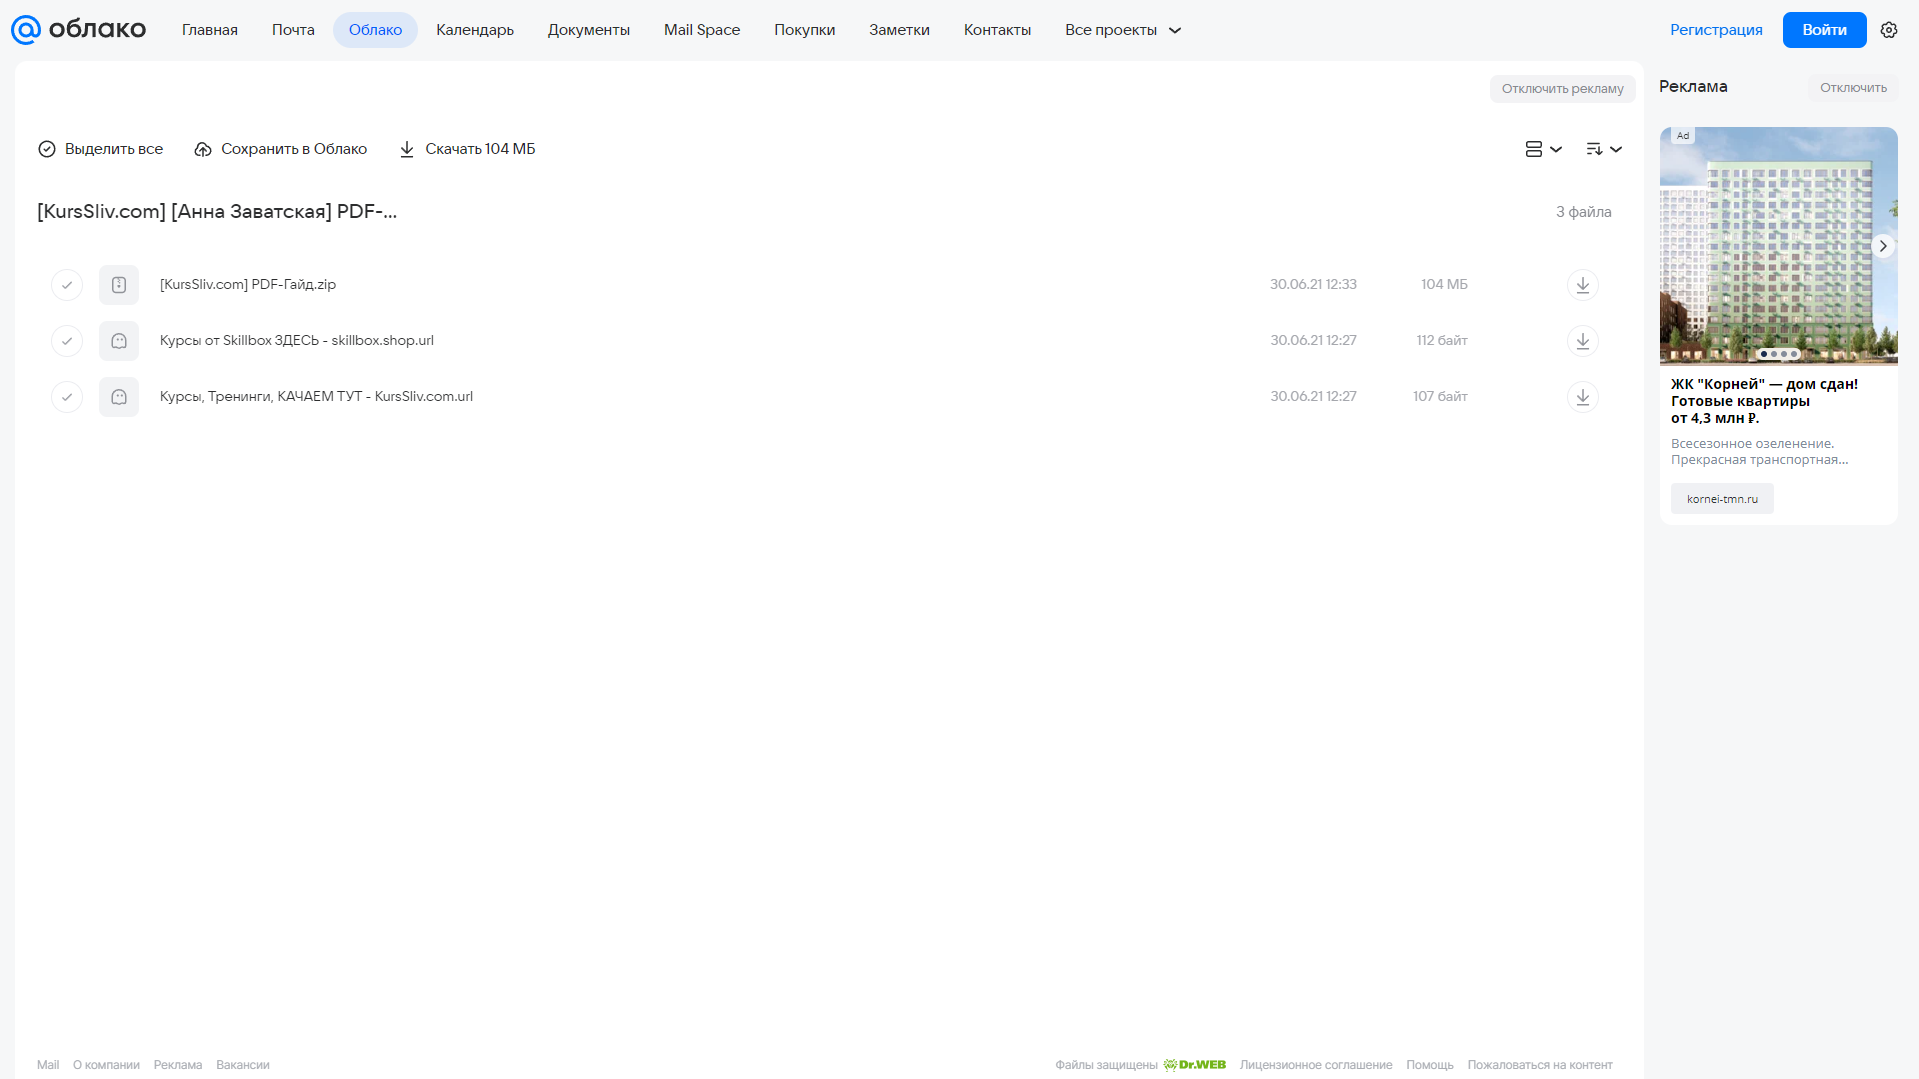Click the Mail.ru Облако logo
This screenshot has height=1079, width=1919.
78,30
